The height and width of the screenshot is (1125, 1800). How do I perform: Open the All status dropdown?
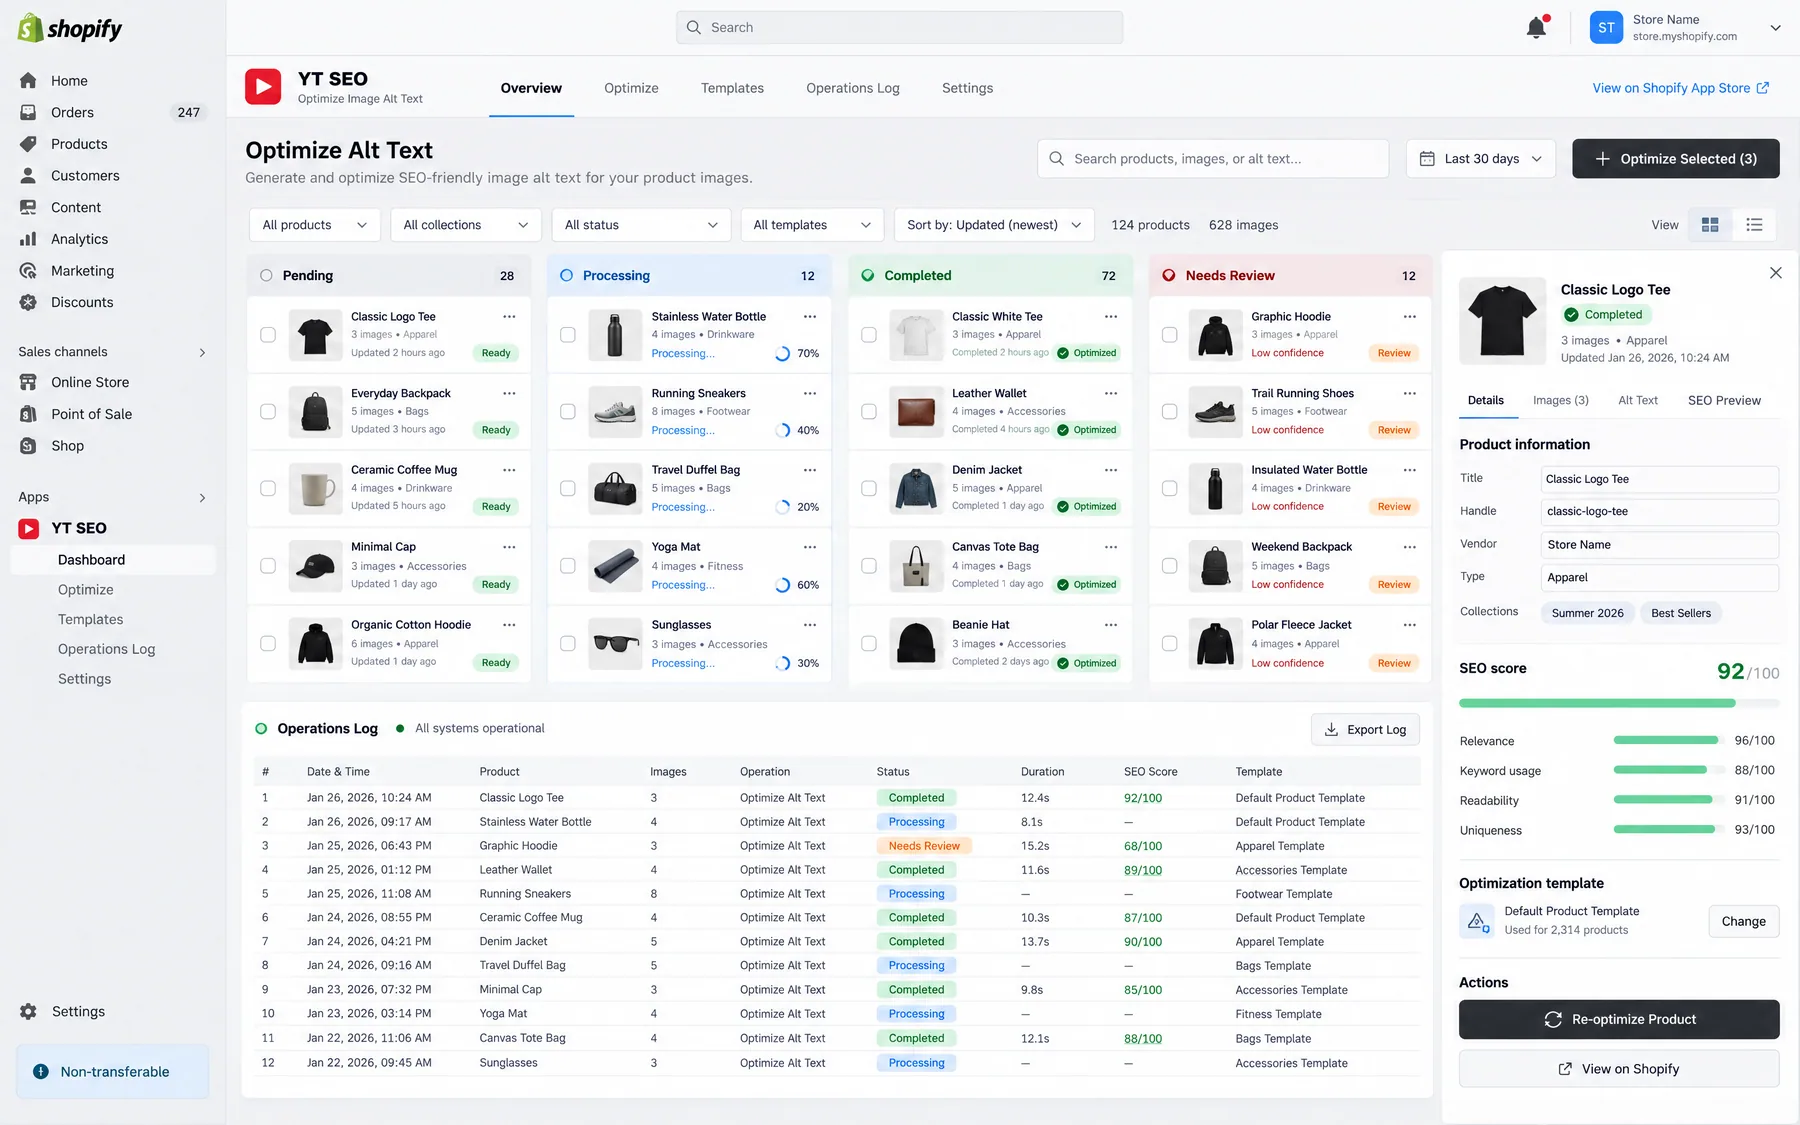click(641, 225)
